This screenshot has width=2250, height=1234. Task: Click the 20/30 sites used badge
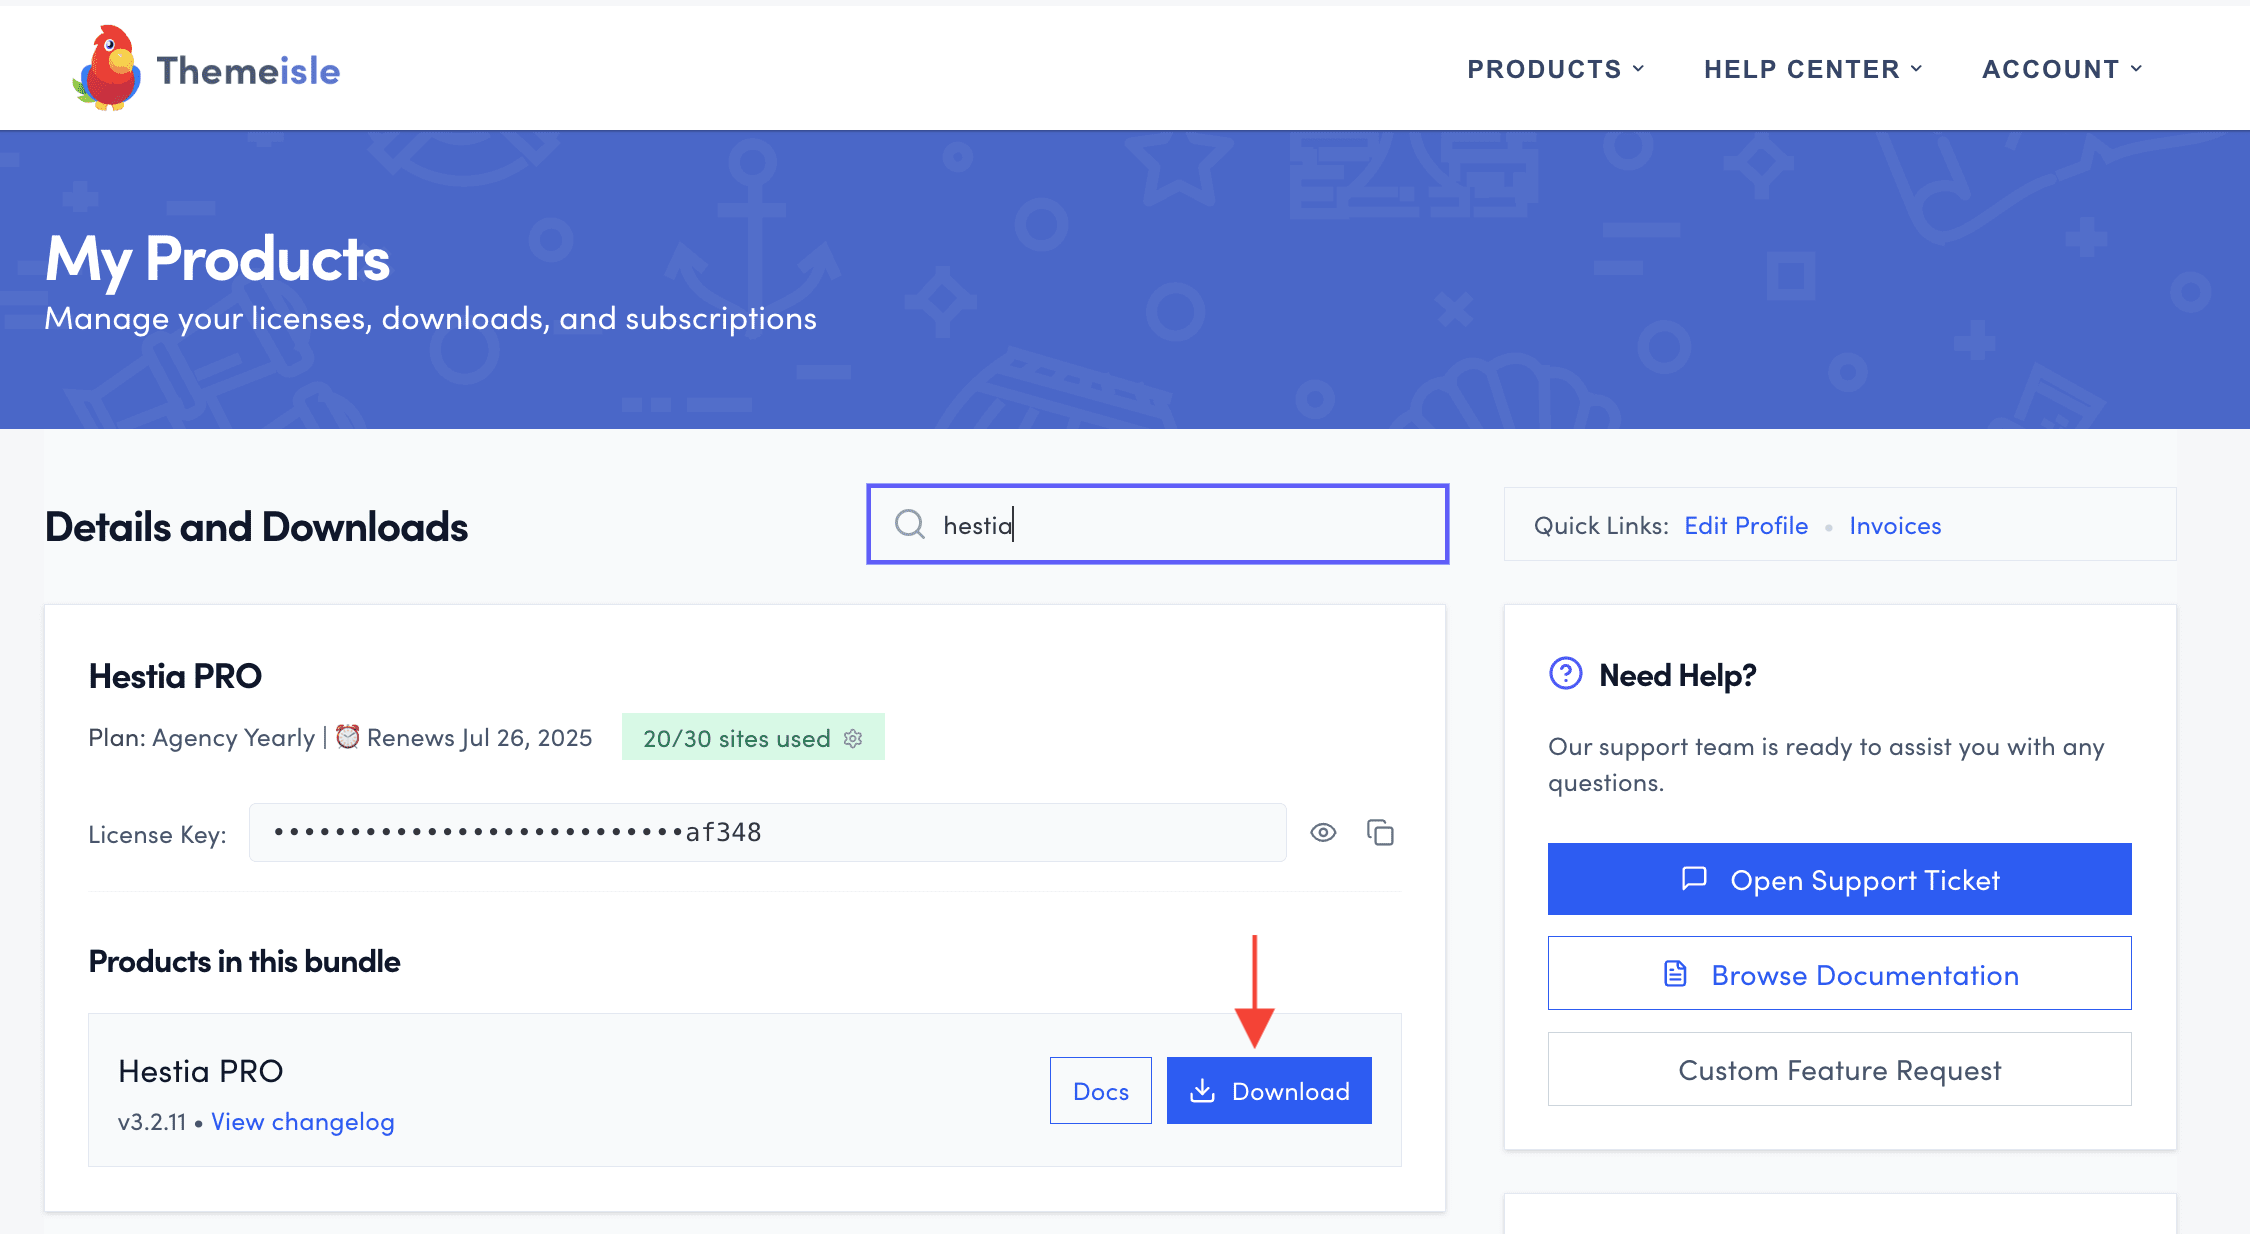736,738
